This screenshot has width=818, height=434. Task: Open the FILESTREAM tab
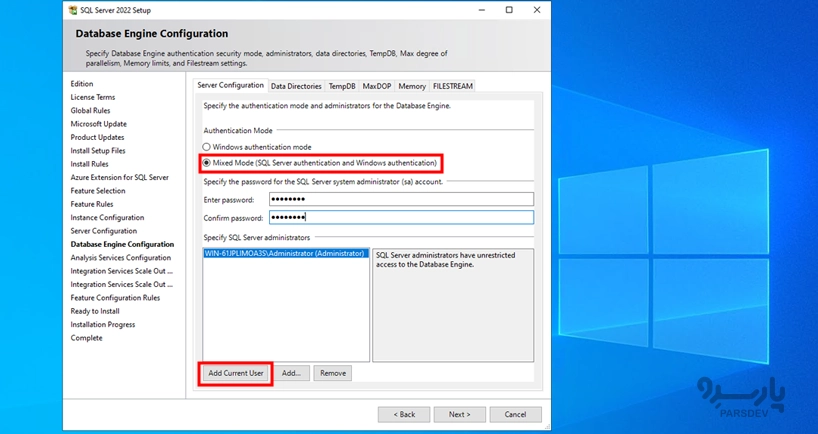(452, 86)
